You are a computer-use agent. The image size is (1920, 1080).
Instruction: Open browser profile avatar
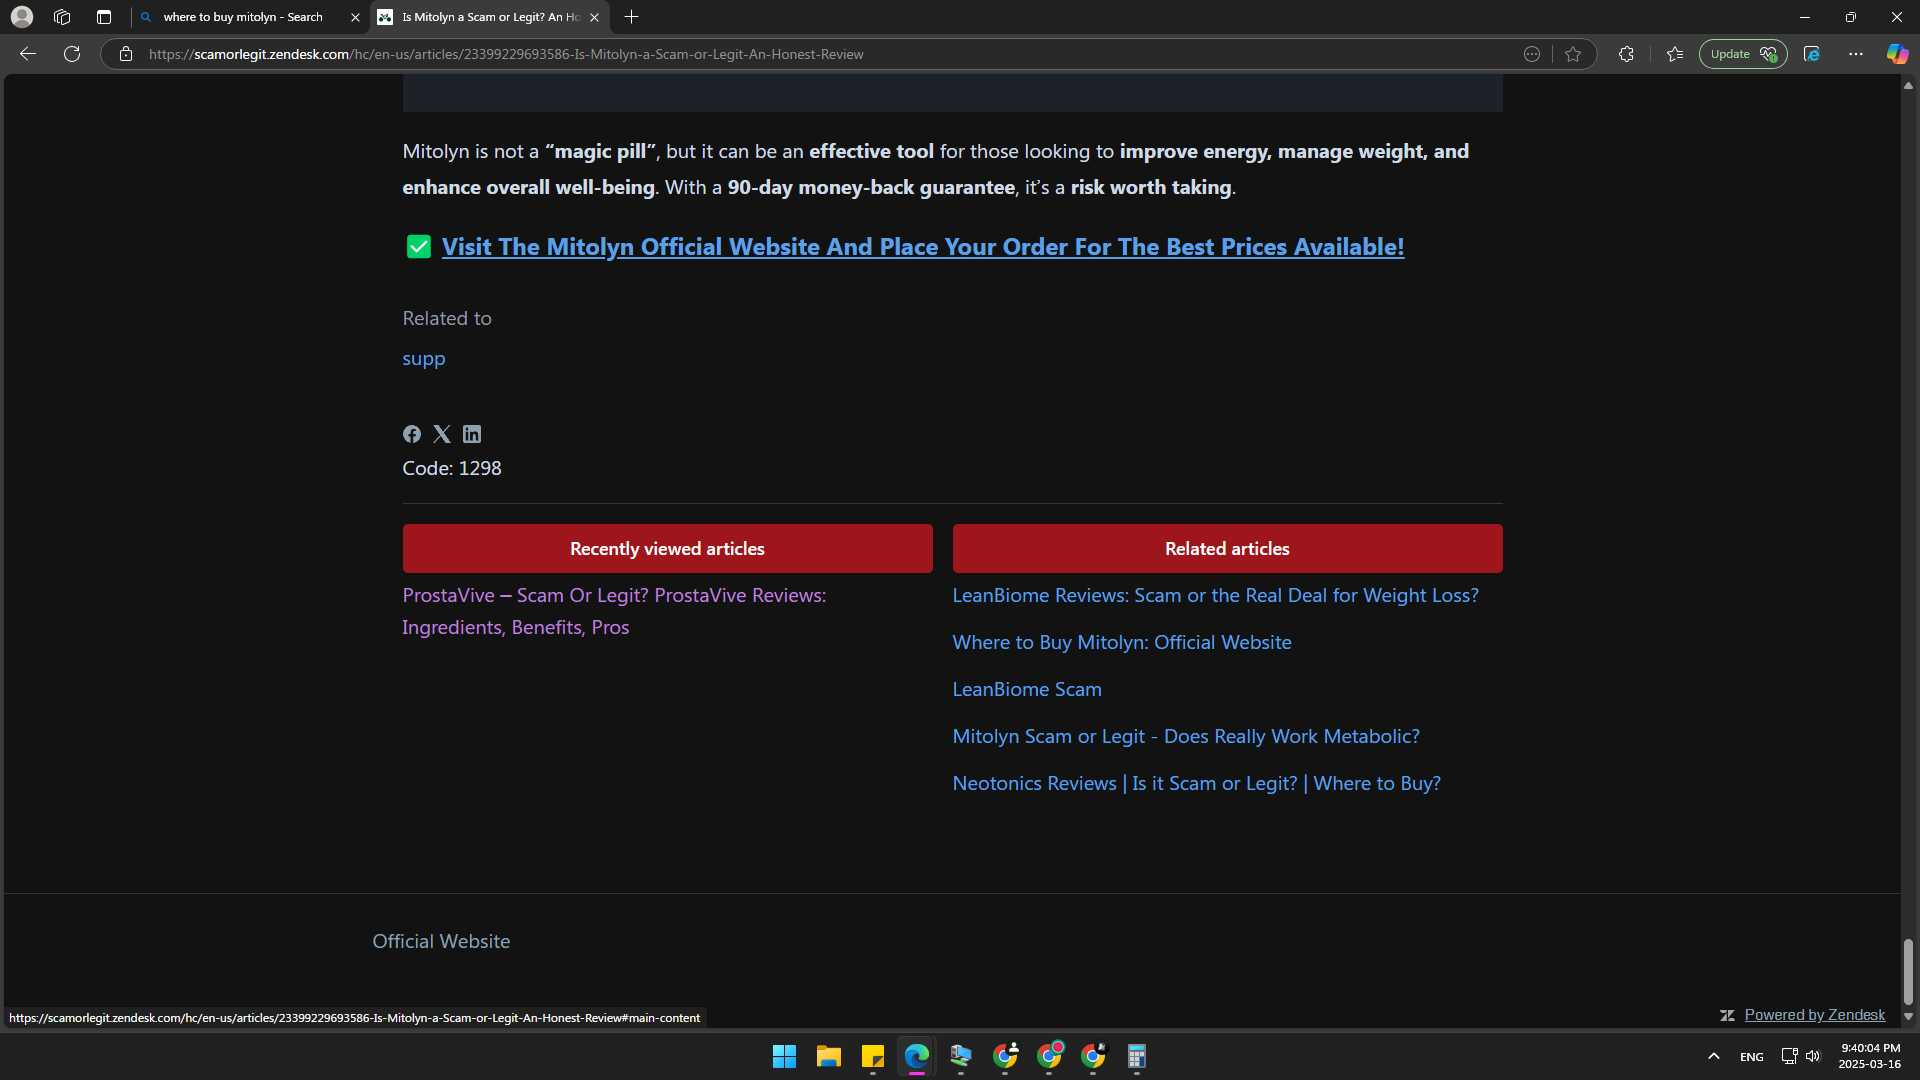click(22, 17)
